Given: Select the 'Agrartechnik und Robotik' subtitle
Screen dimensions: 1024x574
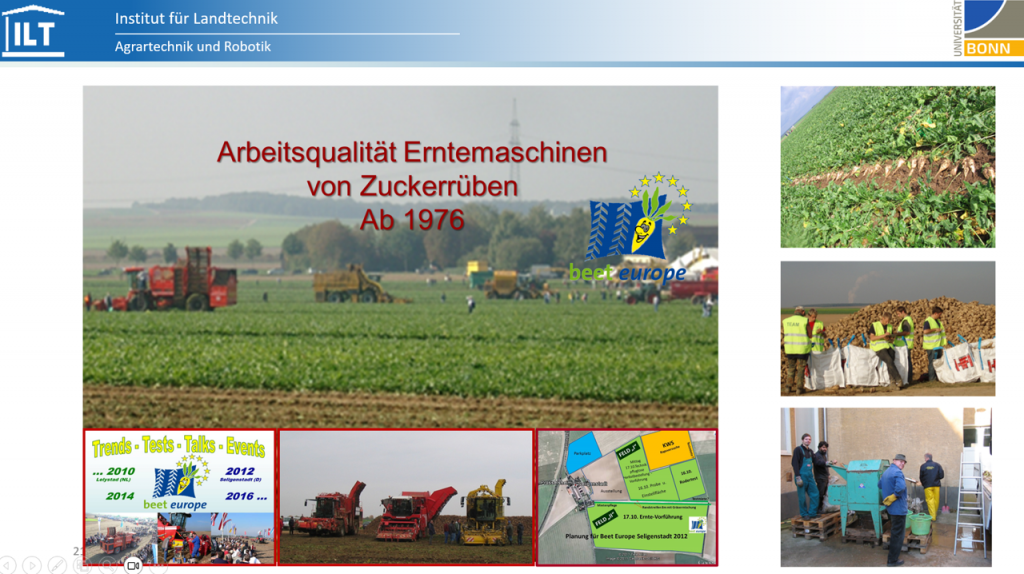Looking at the screenshot, I should (x=192, y=46).
